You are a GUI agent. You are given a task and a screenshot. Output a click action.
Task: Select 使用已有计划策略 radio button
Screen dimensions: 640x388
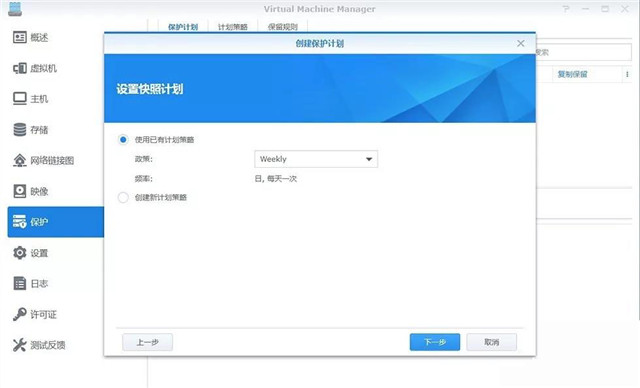pos(123,140)
